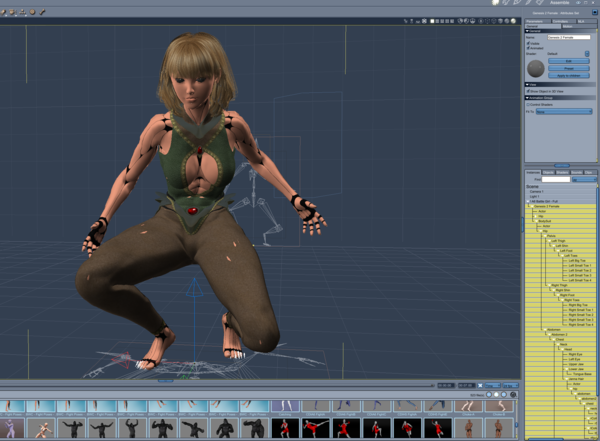Pick the Choke-A pose thumbnail

[x=468, y=408]
